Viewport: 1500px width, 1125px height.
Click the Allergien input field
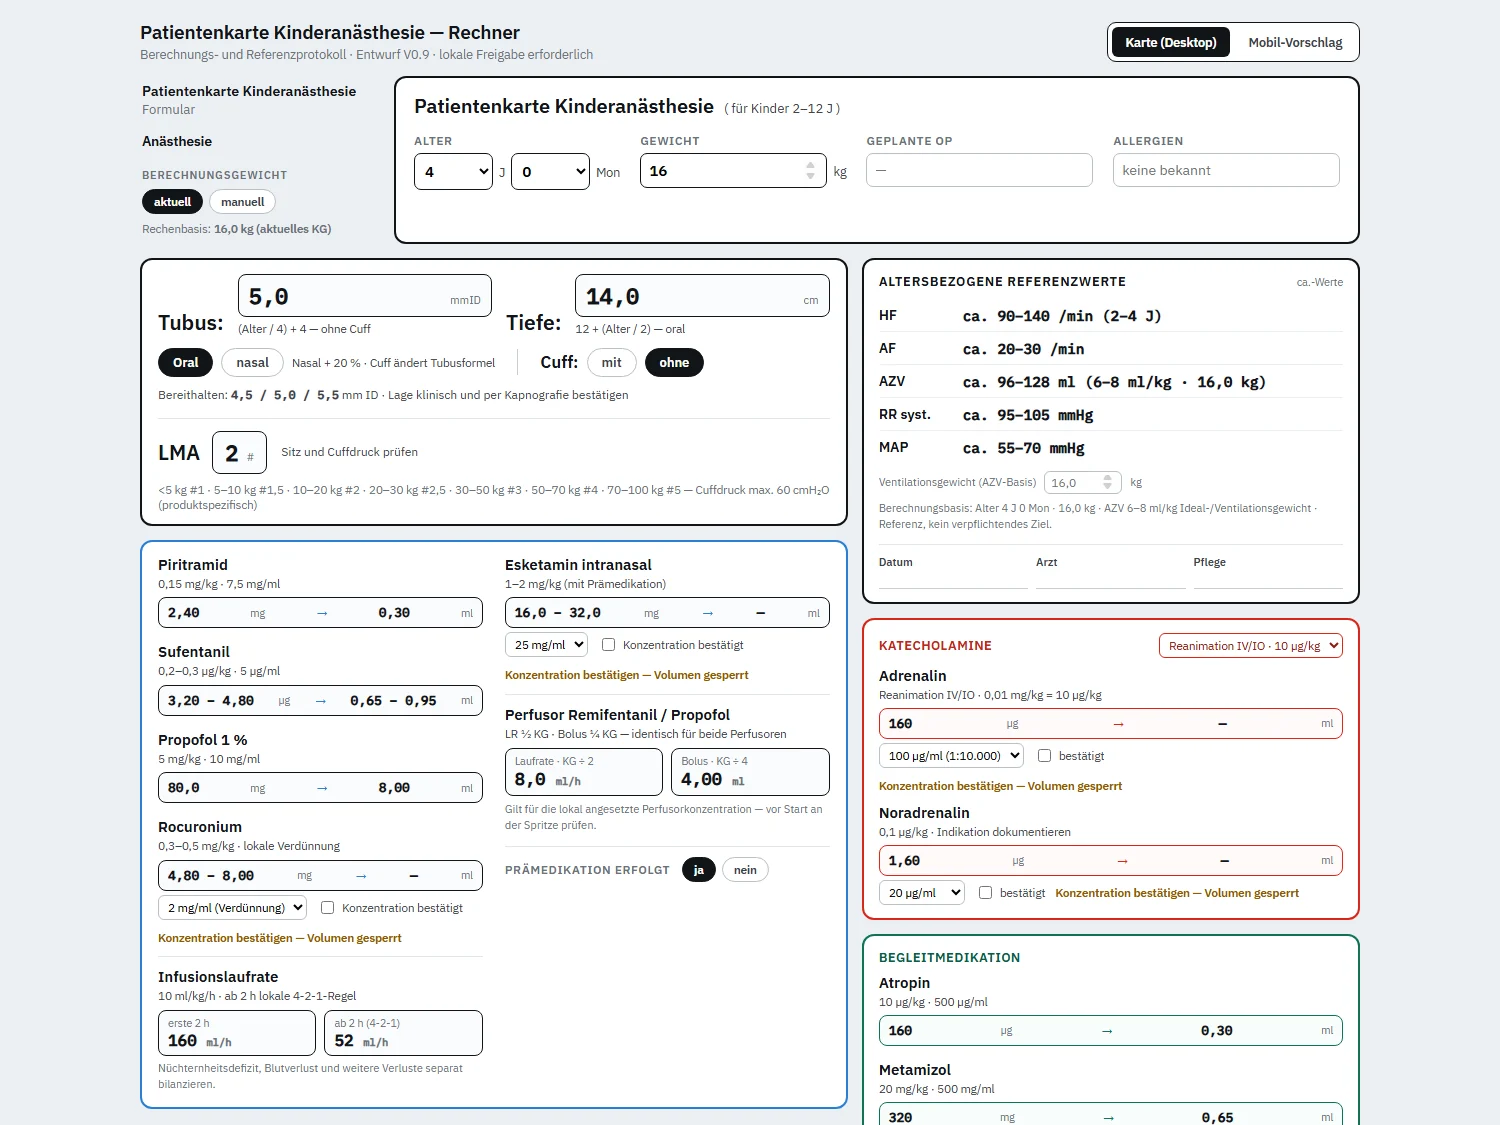[1226, 170]
